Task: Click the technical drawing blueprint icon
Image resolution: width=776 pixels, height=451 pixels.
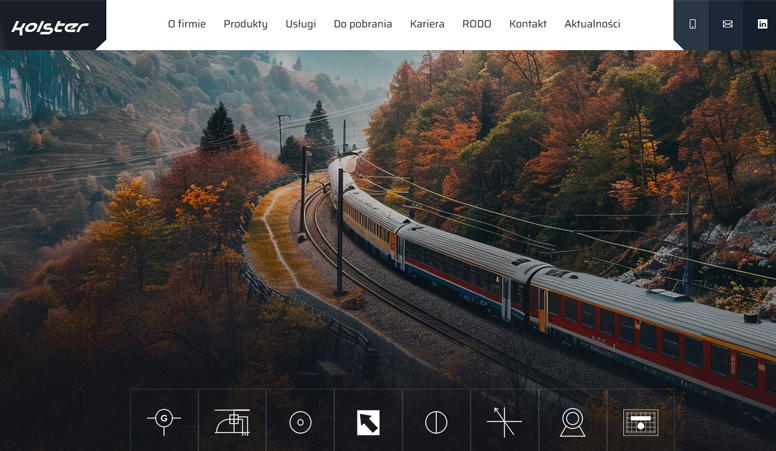Action: tap(232, 422)
